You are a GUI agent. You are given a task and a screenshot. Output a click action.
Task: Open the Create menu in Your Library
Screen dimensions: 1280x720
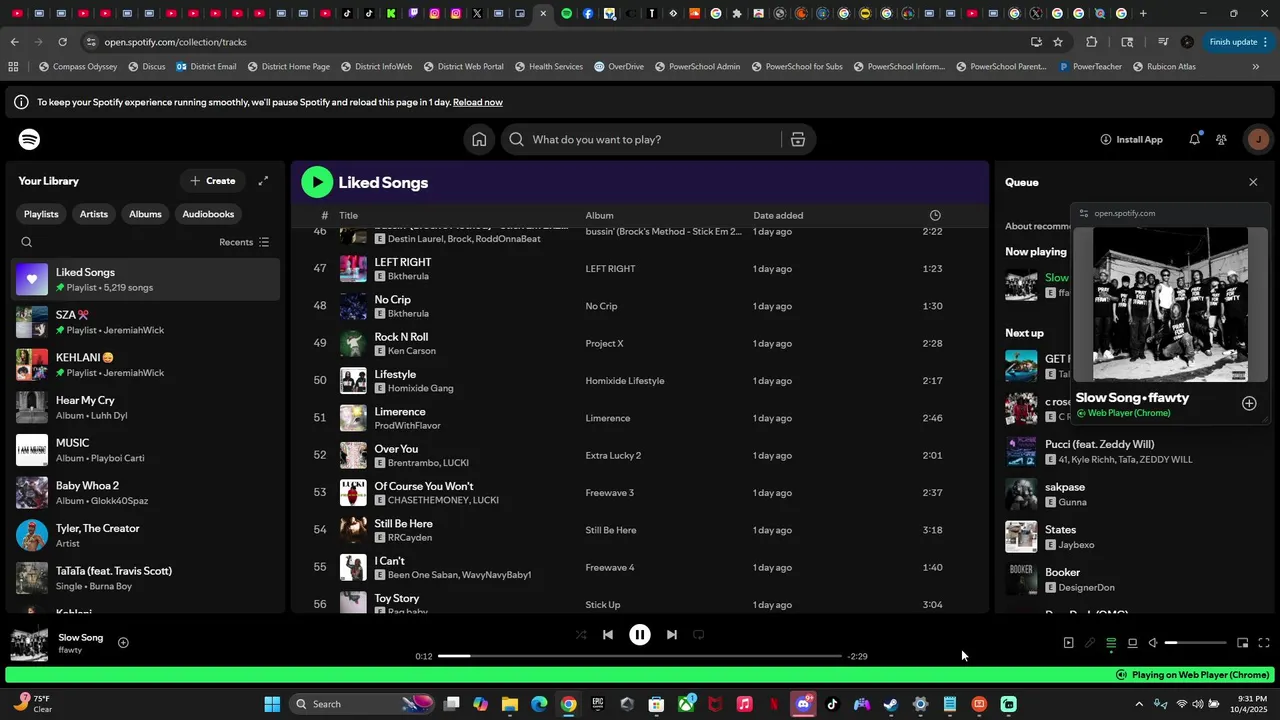click(212, 181)
